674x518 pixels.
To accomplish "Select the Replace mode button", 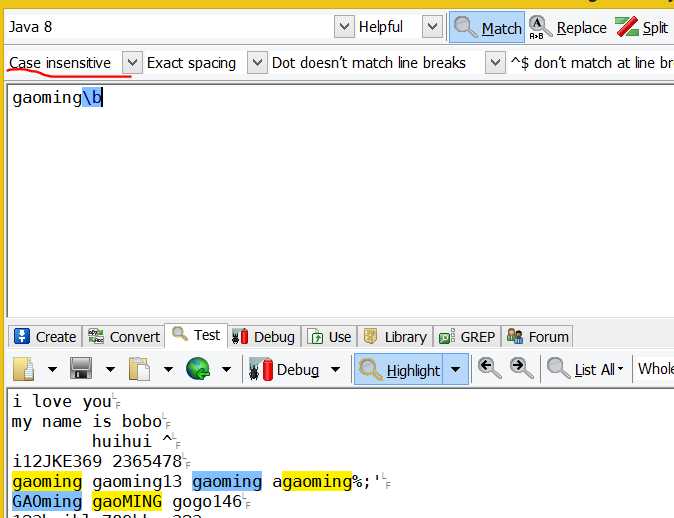I will [567, 28].
